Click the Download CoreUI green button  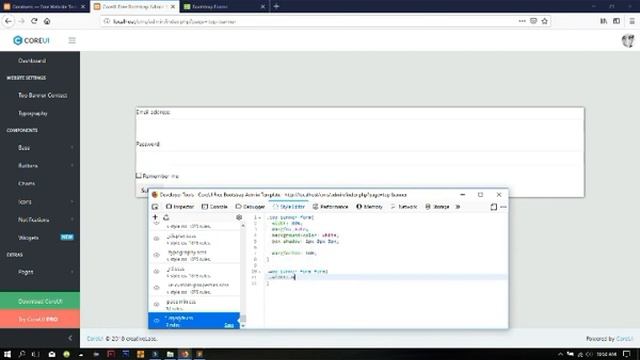[x=40, y=301]
